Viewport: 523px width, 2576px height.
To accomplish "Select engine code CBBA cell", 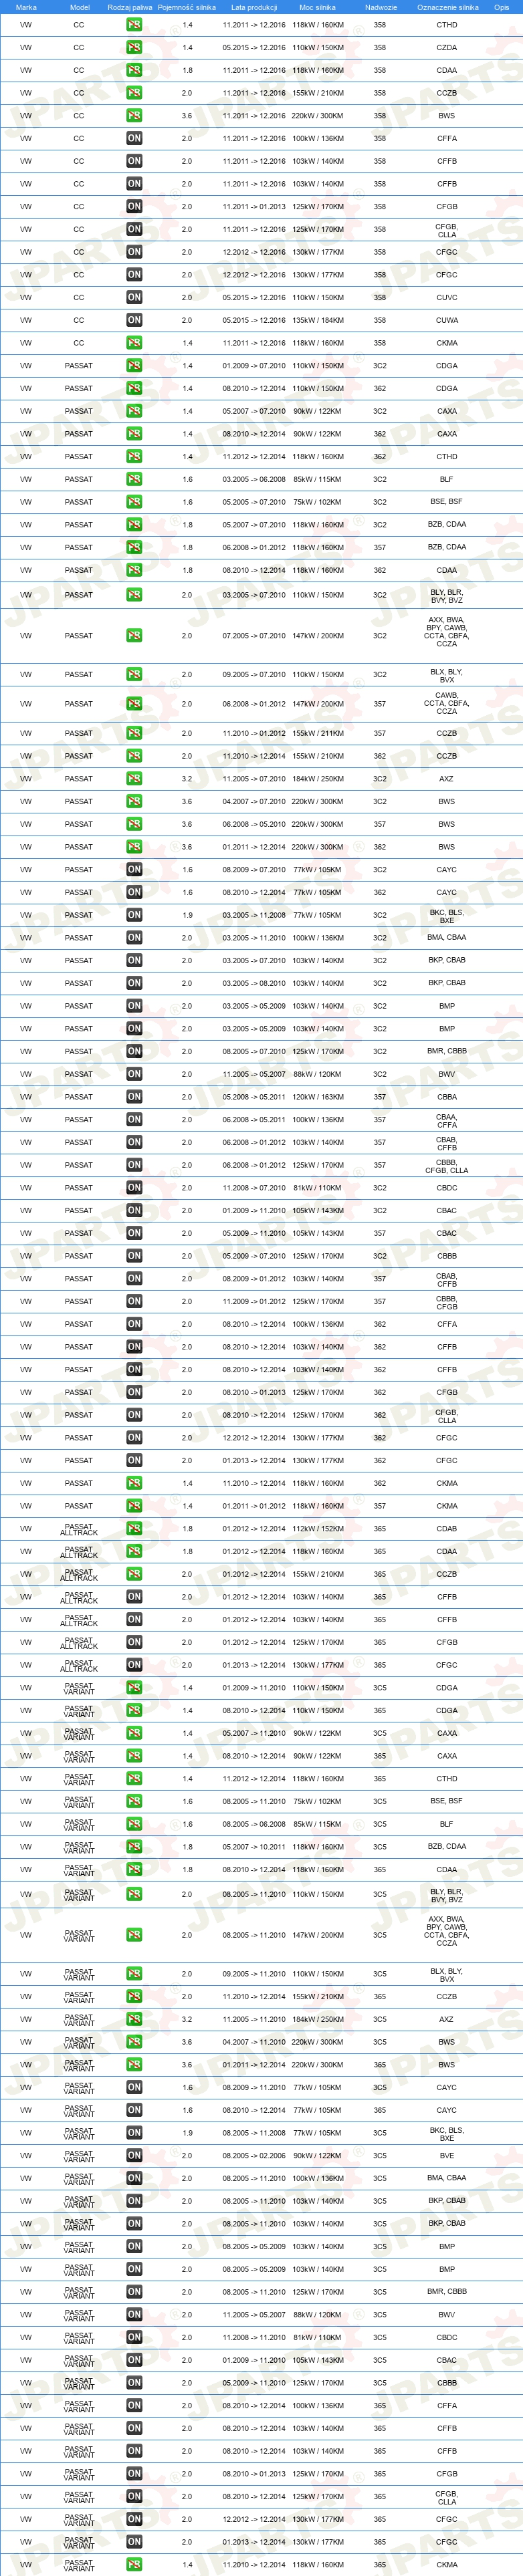I will 447,1097.
